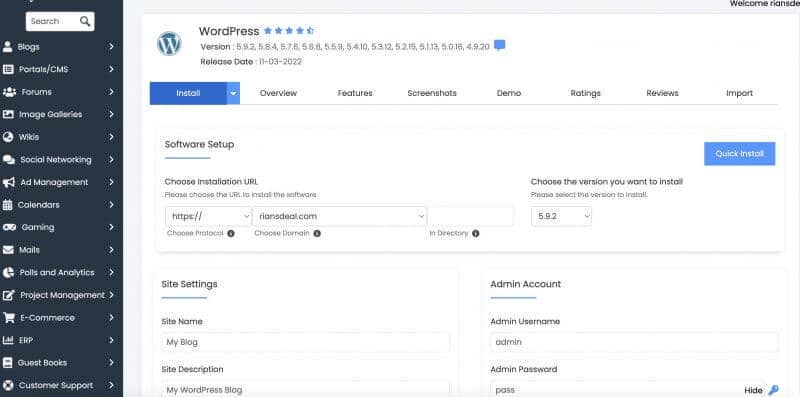Screen dimensions: 800x397
Task: Switch to the Screenshots tab
Action: (432, 93)
